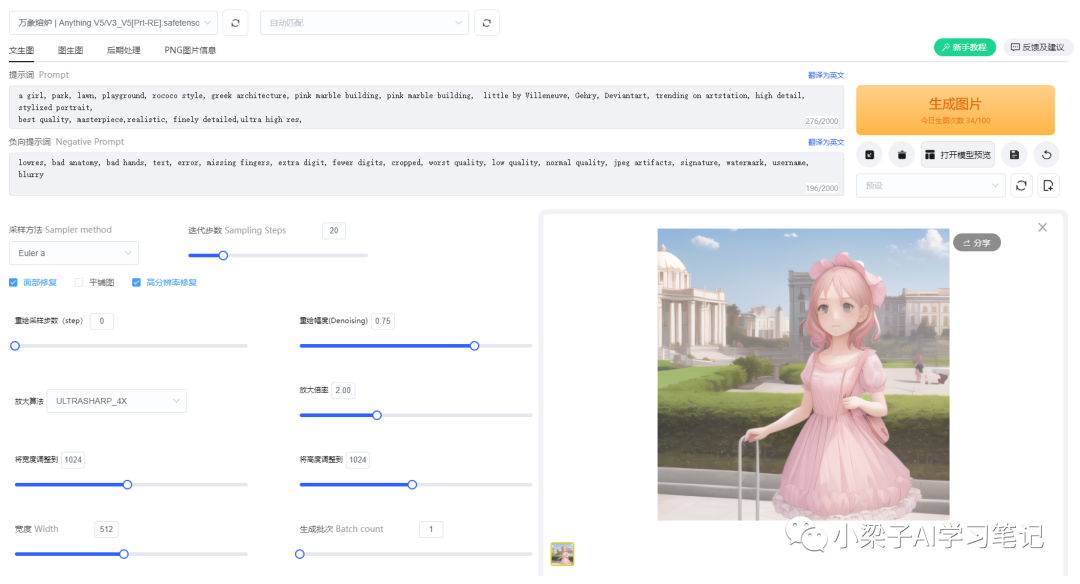The width and height of the screenshot is (1080, 584).
Task: Click the floppy disk save icon
Action: click(x=1015, y=155)
